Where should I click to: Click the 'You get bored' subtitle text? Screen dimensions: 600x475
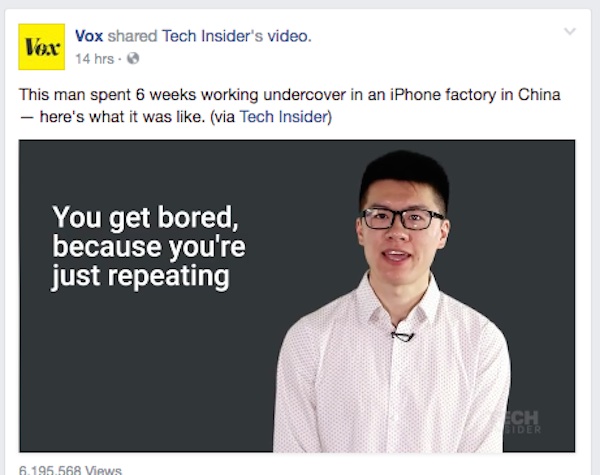[x=145, y=218]
